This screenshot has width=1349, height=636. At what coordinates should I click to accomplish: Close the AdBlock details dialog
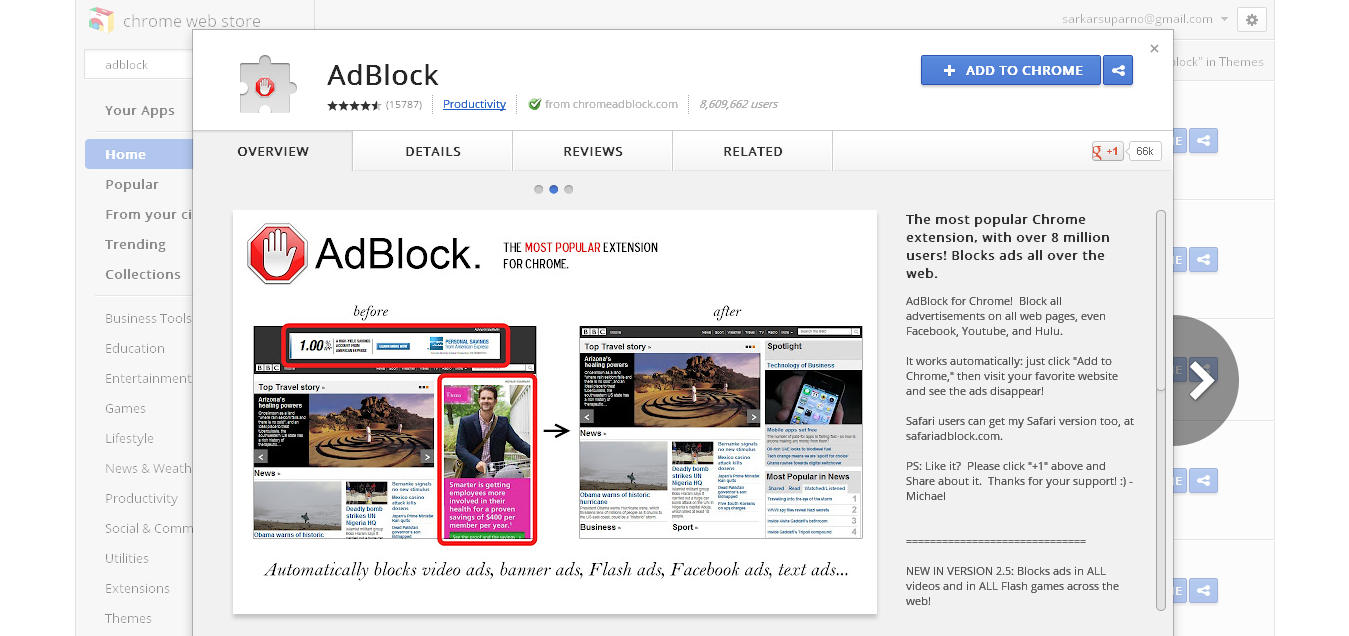[x=1154, y=49]
